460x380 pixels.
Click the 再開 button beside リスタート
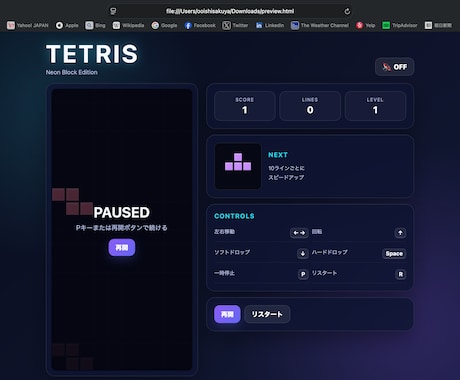pos(227,314)
